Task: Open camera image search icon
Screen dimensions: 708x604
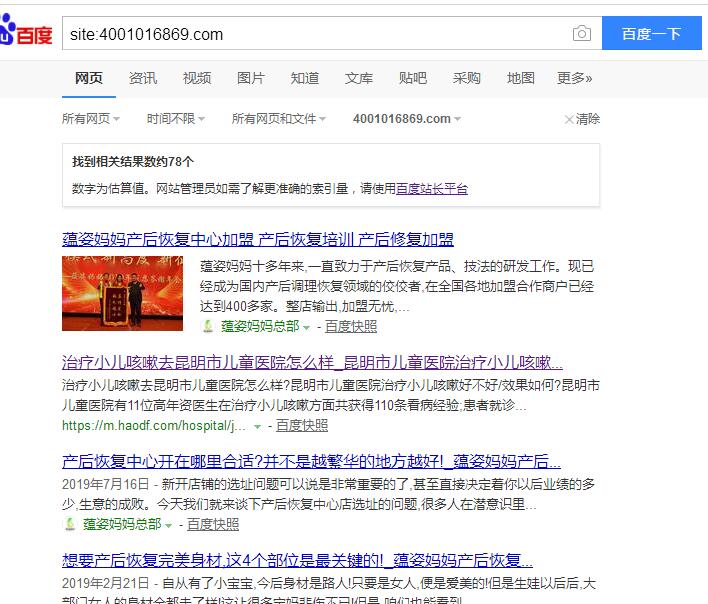Action: click(x=582, y=33)
